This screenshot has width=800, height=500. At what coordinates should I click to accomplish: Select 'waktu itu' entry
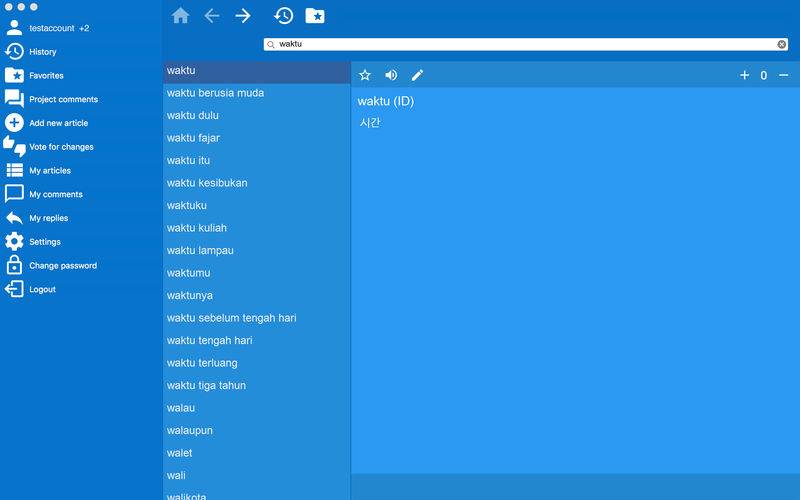(257, 160)
